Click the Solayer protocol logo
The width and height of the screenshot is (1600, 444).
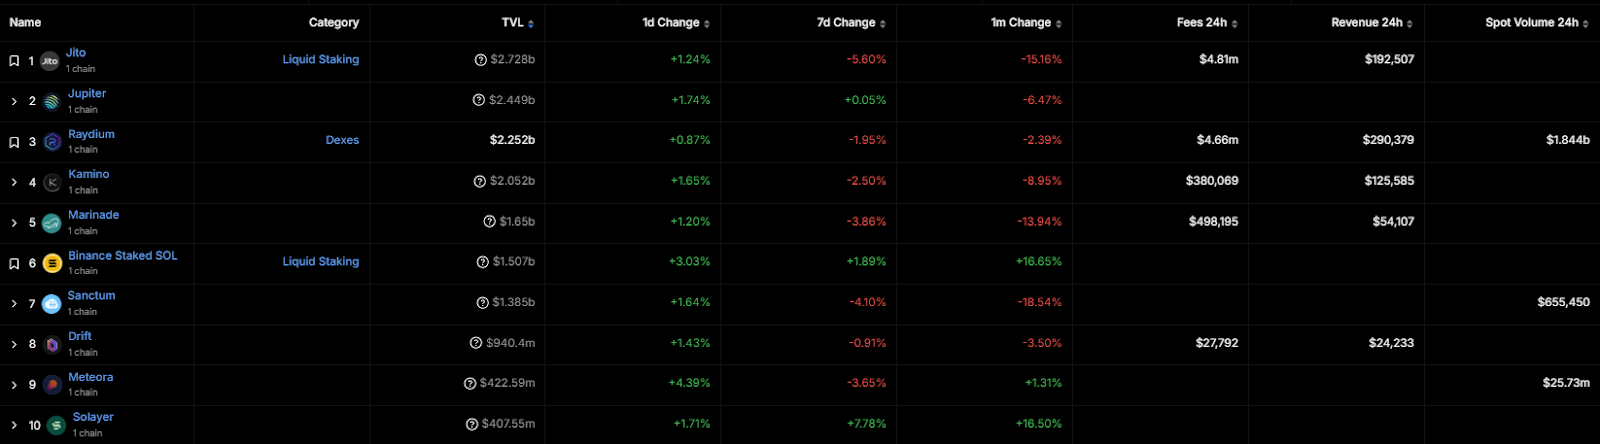point(57,426)
